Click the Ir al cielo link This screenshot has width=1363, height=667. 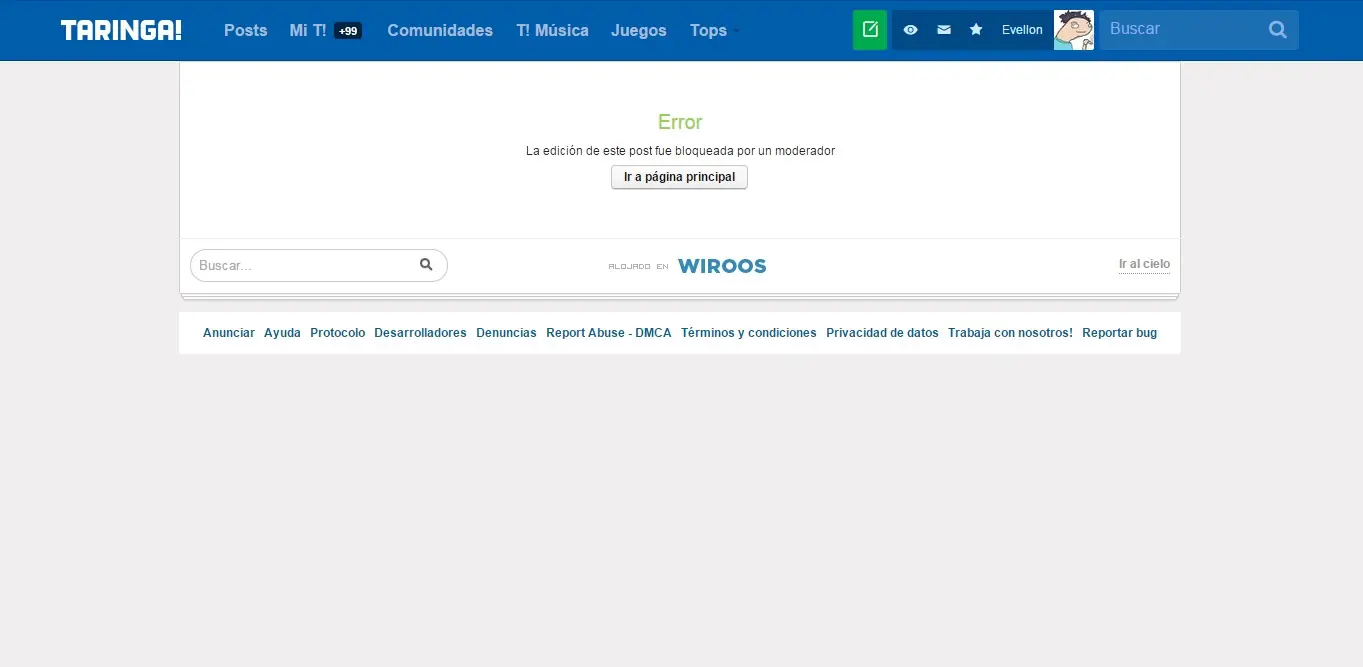pos(1144,263)
